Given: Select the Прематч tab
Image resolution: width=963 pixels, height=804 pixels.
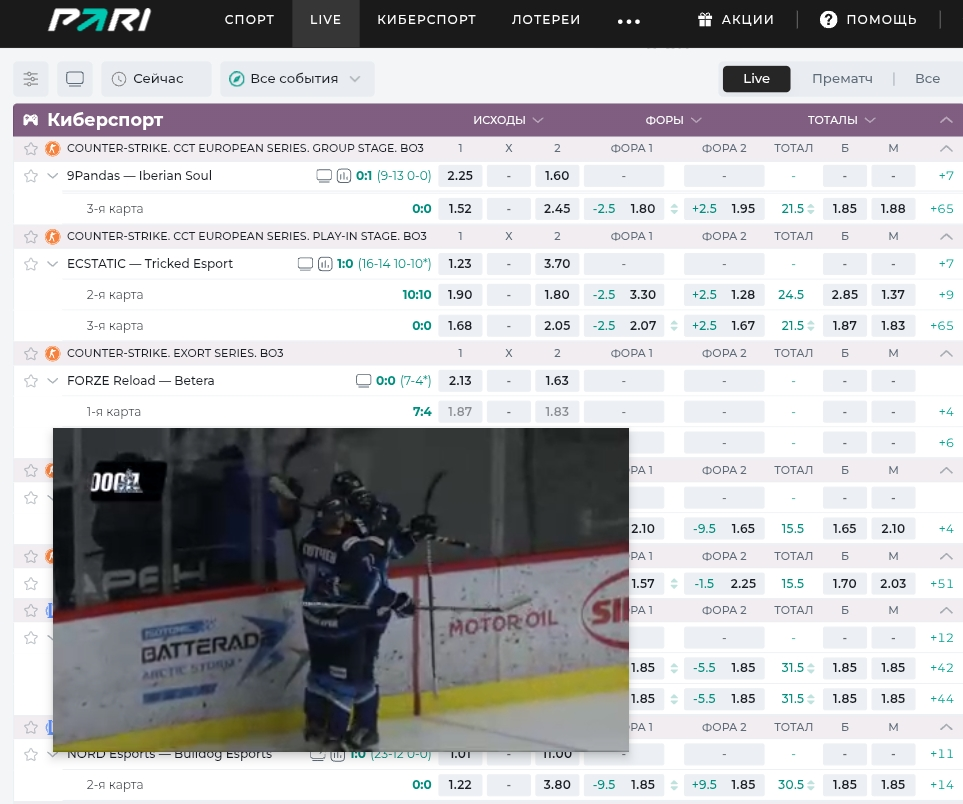Looking at the screenshot, I should tap(842, 79).
